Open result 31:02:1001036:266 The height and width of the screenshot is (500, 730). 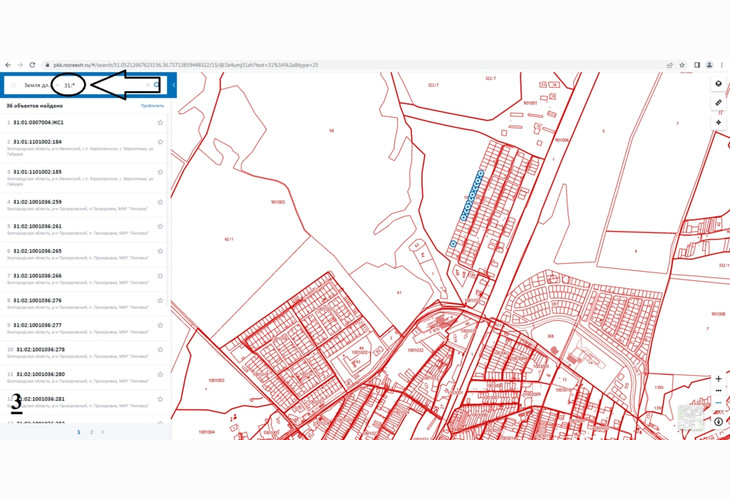pos(37,276)
